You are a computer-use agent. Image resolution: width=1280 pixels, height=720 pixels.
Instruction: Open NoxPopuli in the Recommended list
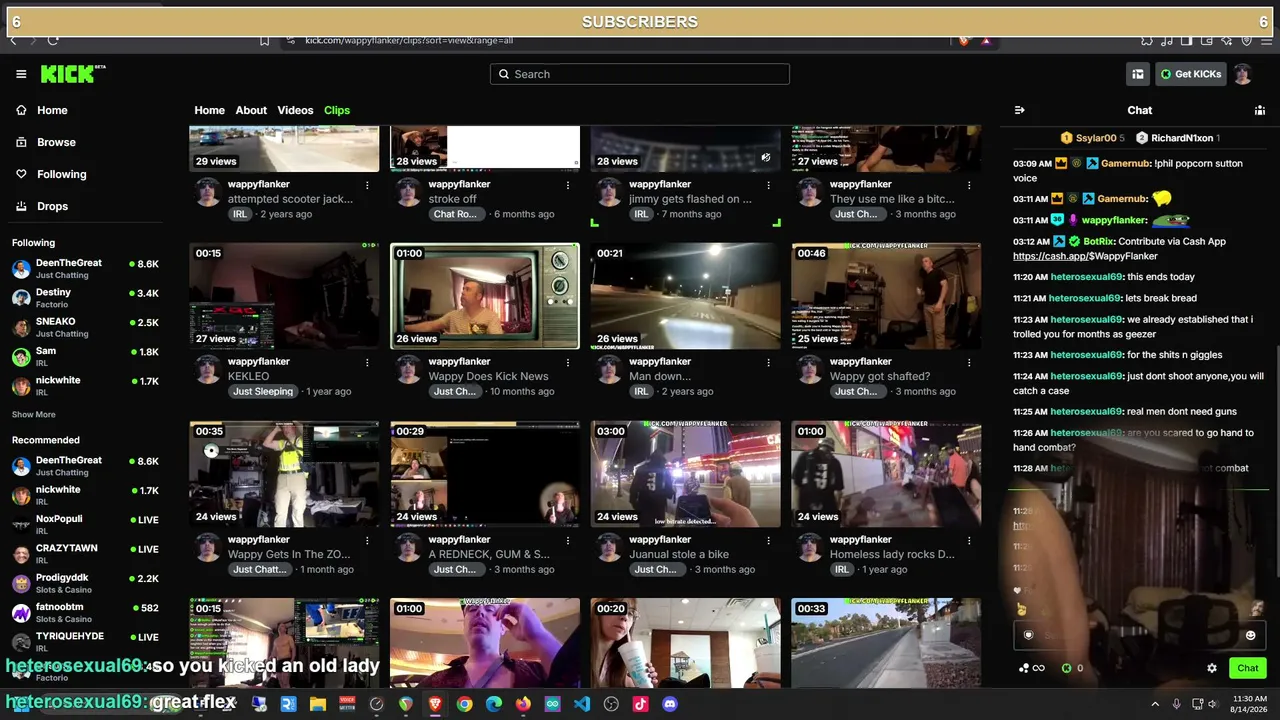point(86,524)
